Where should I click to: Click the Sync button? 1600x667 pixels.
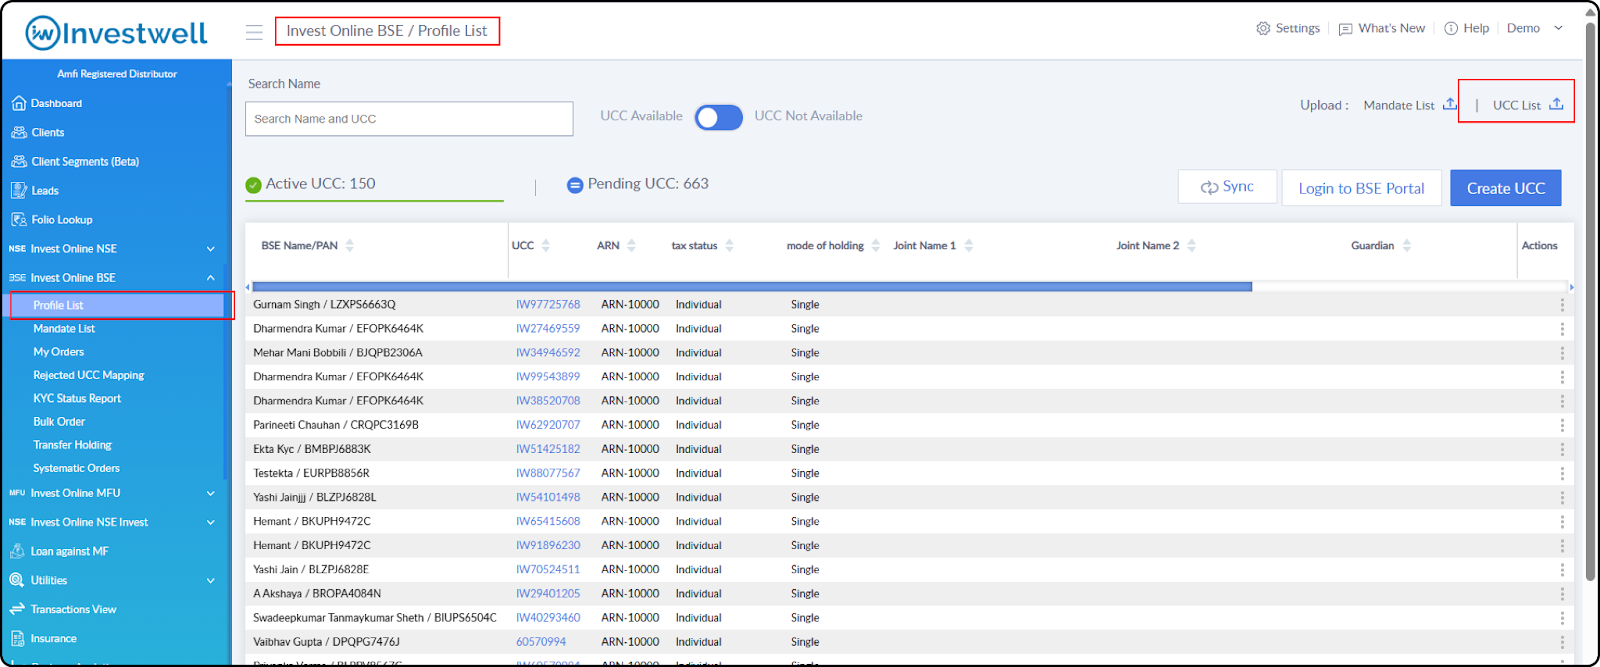click(x=1227, y=187)
